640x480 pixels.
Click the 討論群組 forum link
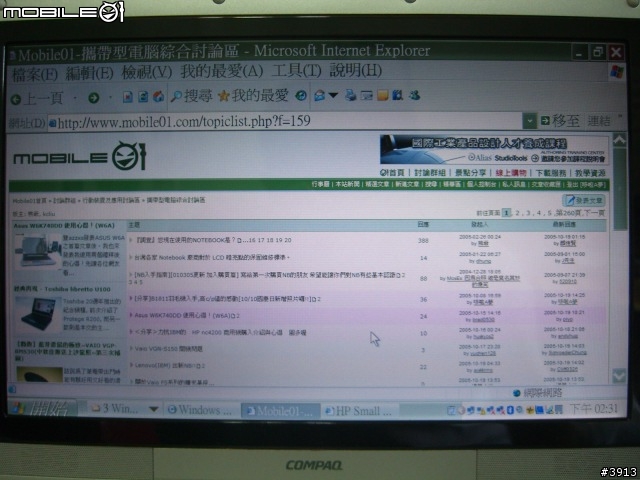click(x=430, y=173)
